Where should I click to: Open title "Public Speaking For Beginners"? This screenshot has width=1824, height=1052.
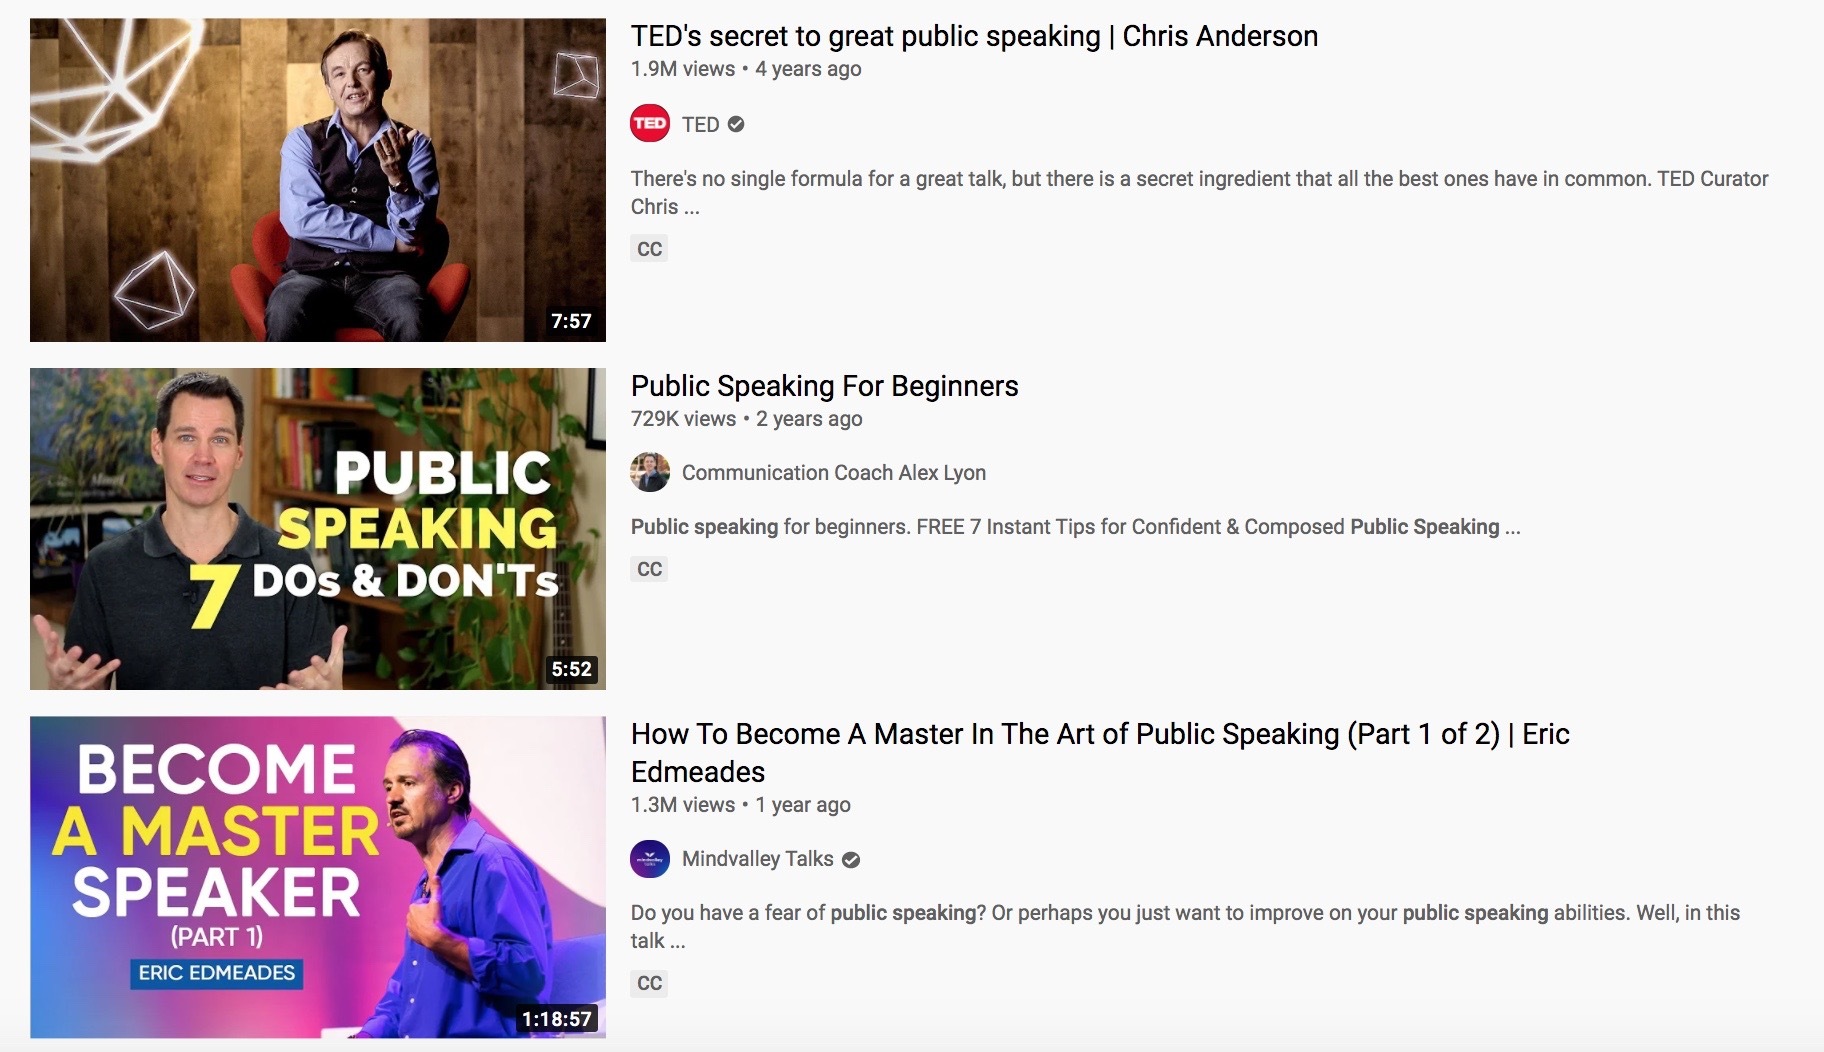pos(824,386)
